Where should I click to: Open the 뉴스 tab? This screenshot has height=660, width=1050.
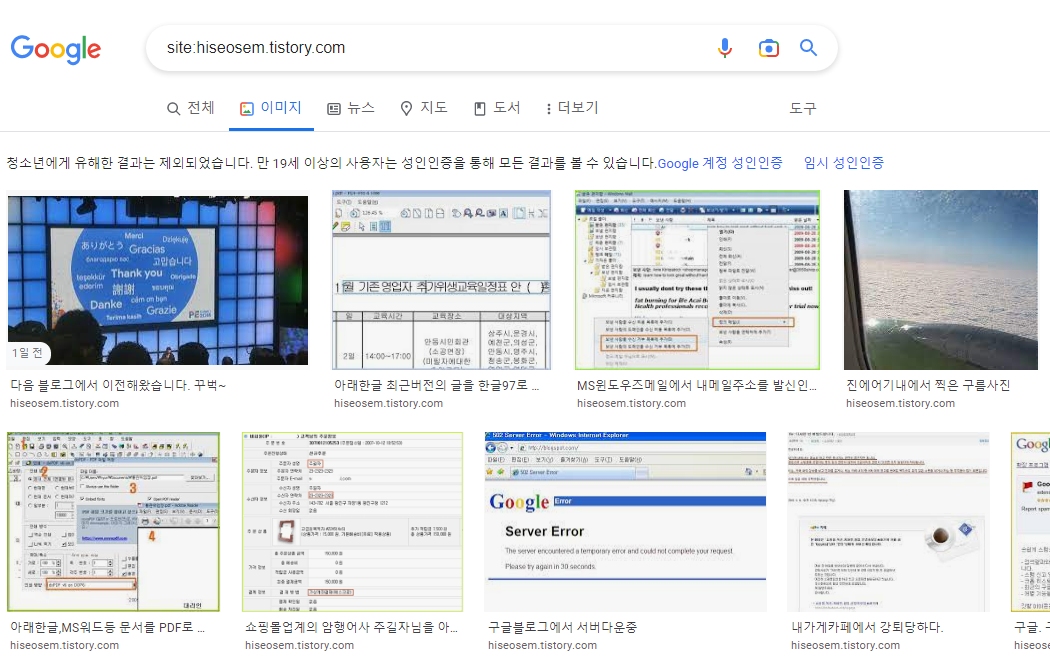point(351,108)
